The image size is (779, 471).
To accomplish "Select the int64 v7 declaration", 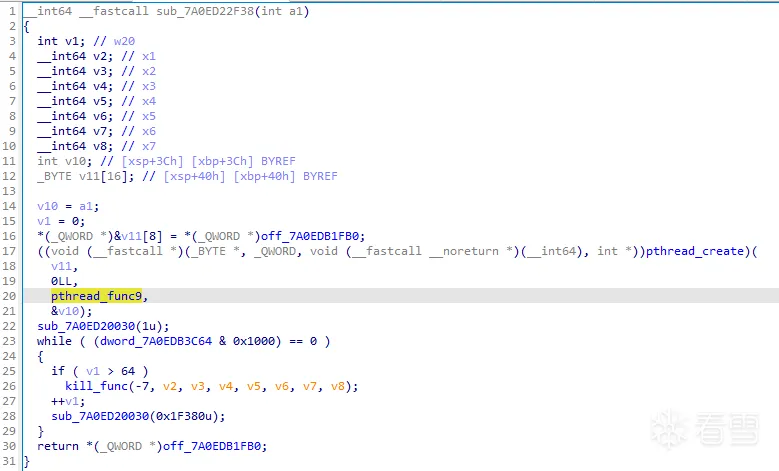I will pyautogui.click(x=75, y=131).
